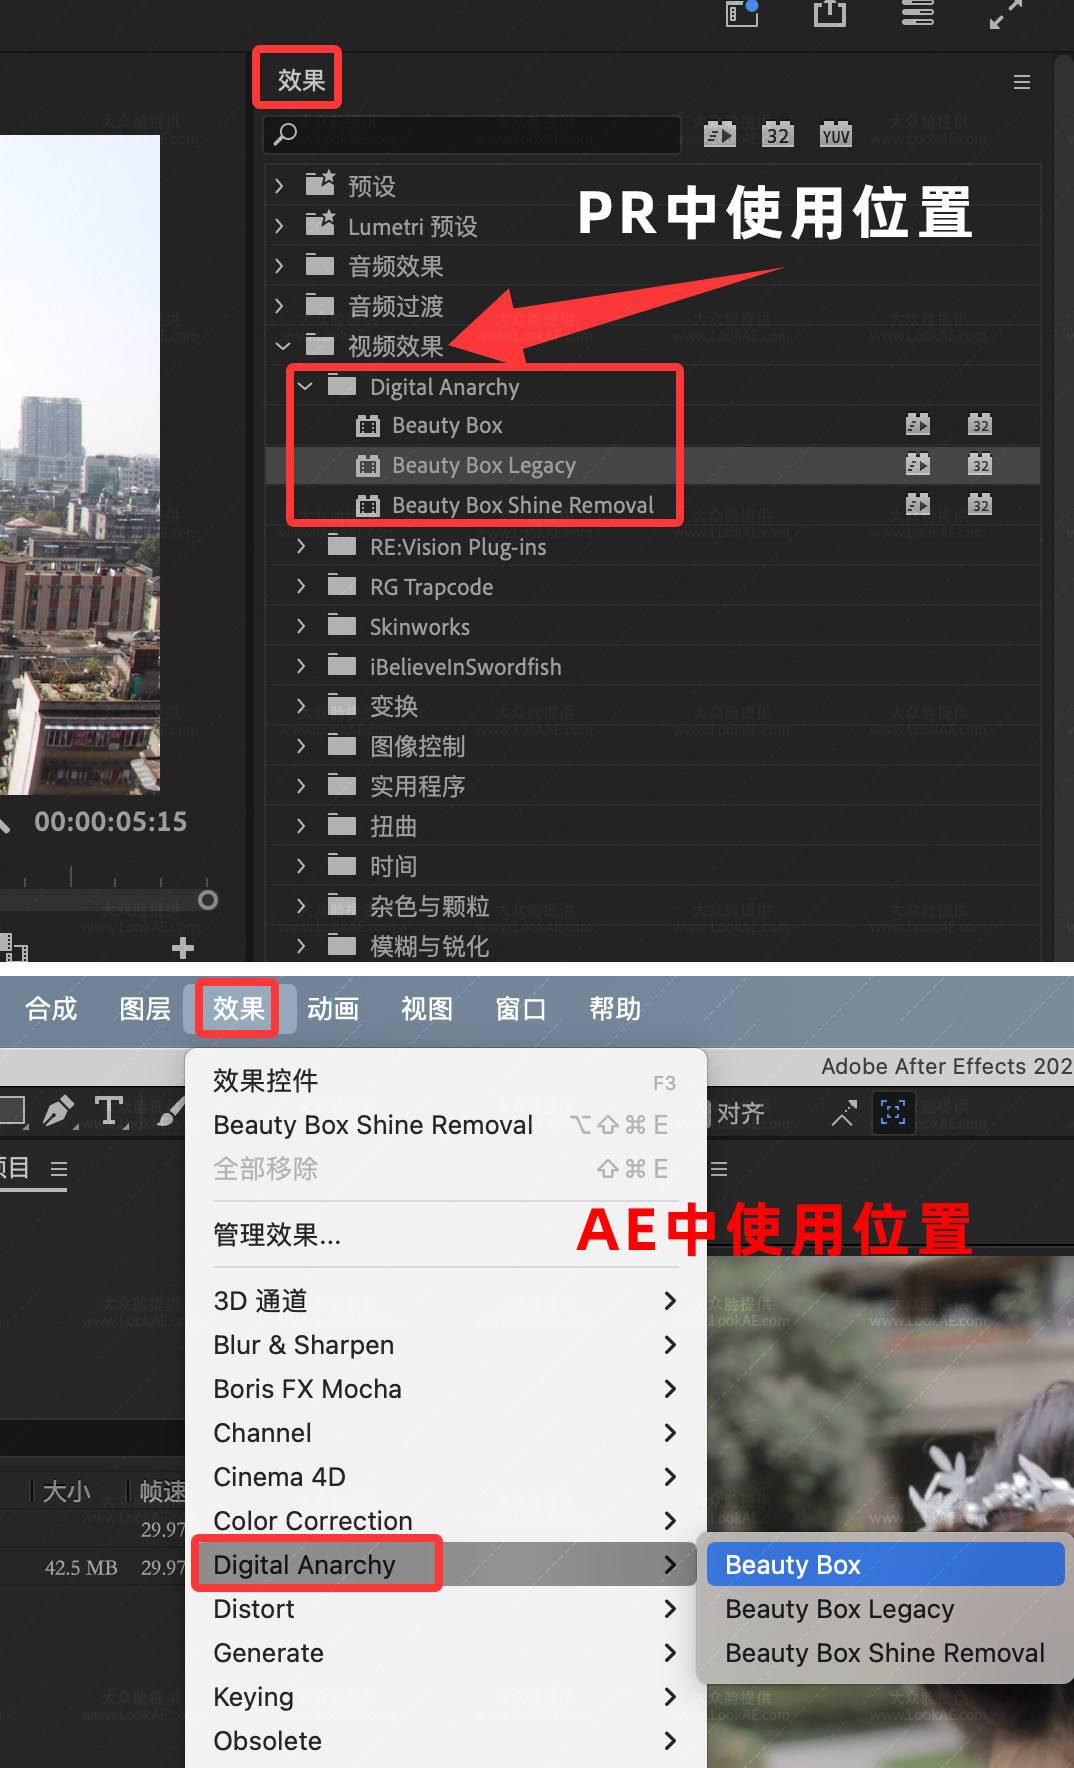Click accelerated badge on Beauty Box row
Image resolution: width=1074 pixels, height=1768 pixels.
[918, 425]
